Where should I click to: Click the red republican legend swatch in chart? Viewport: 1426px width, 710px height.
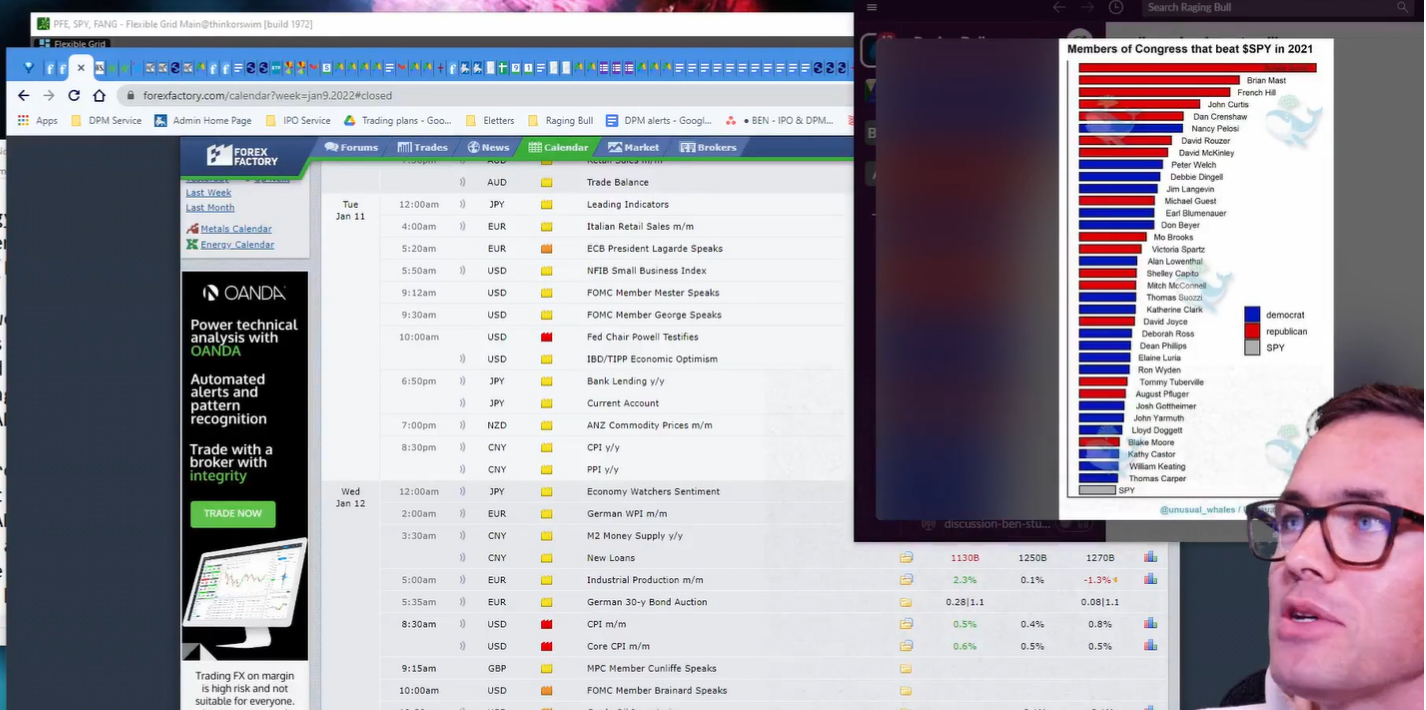tap(1252, 331)
